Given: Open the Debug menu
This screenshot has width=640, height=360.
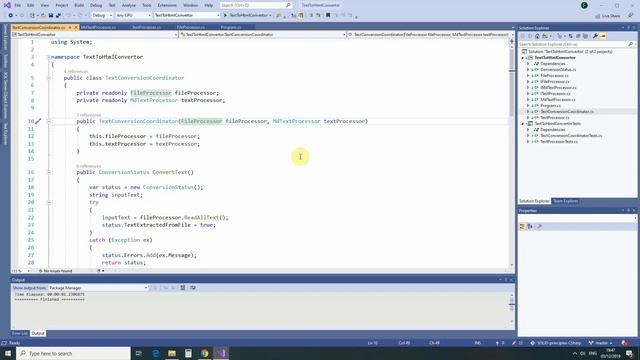Looking at the screenshot, I should [96, 5].
